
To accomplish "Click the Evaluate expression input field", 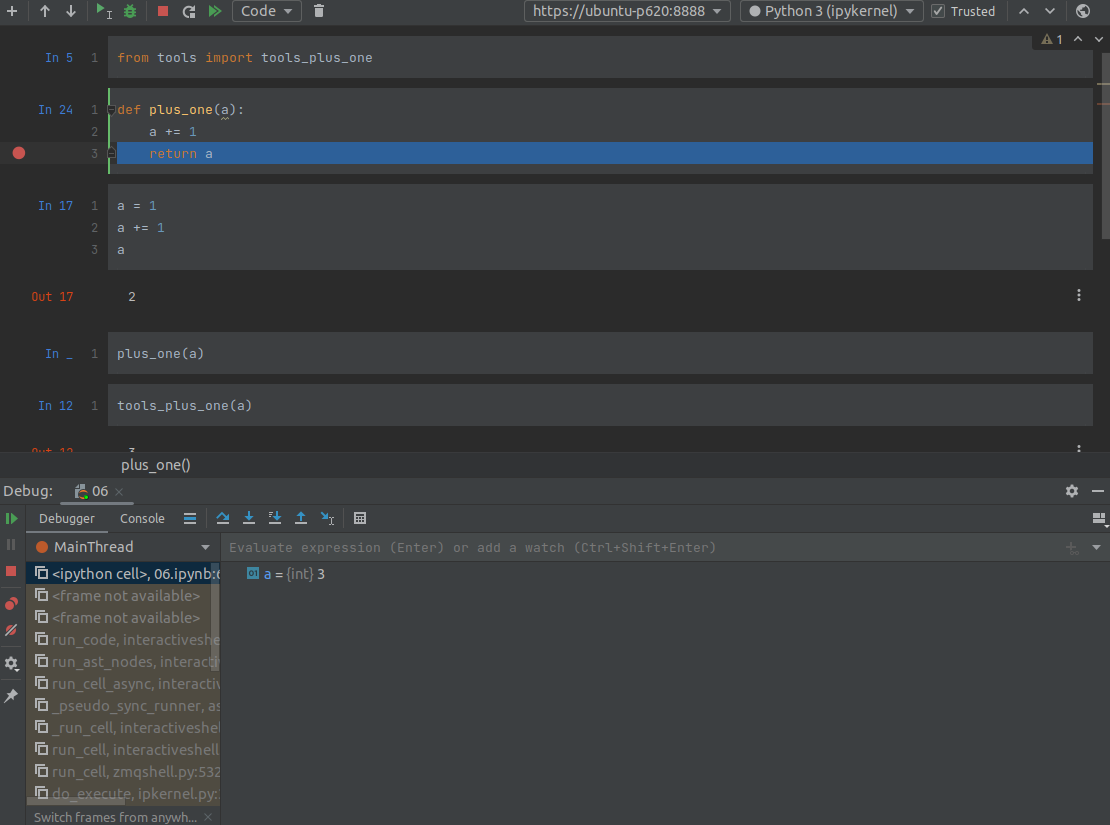I will [x=640, y=547].
